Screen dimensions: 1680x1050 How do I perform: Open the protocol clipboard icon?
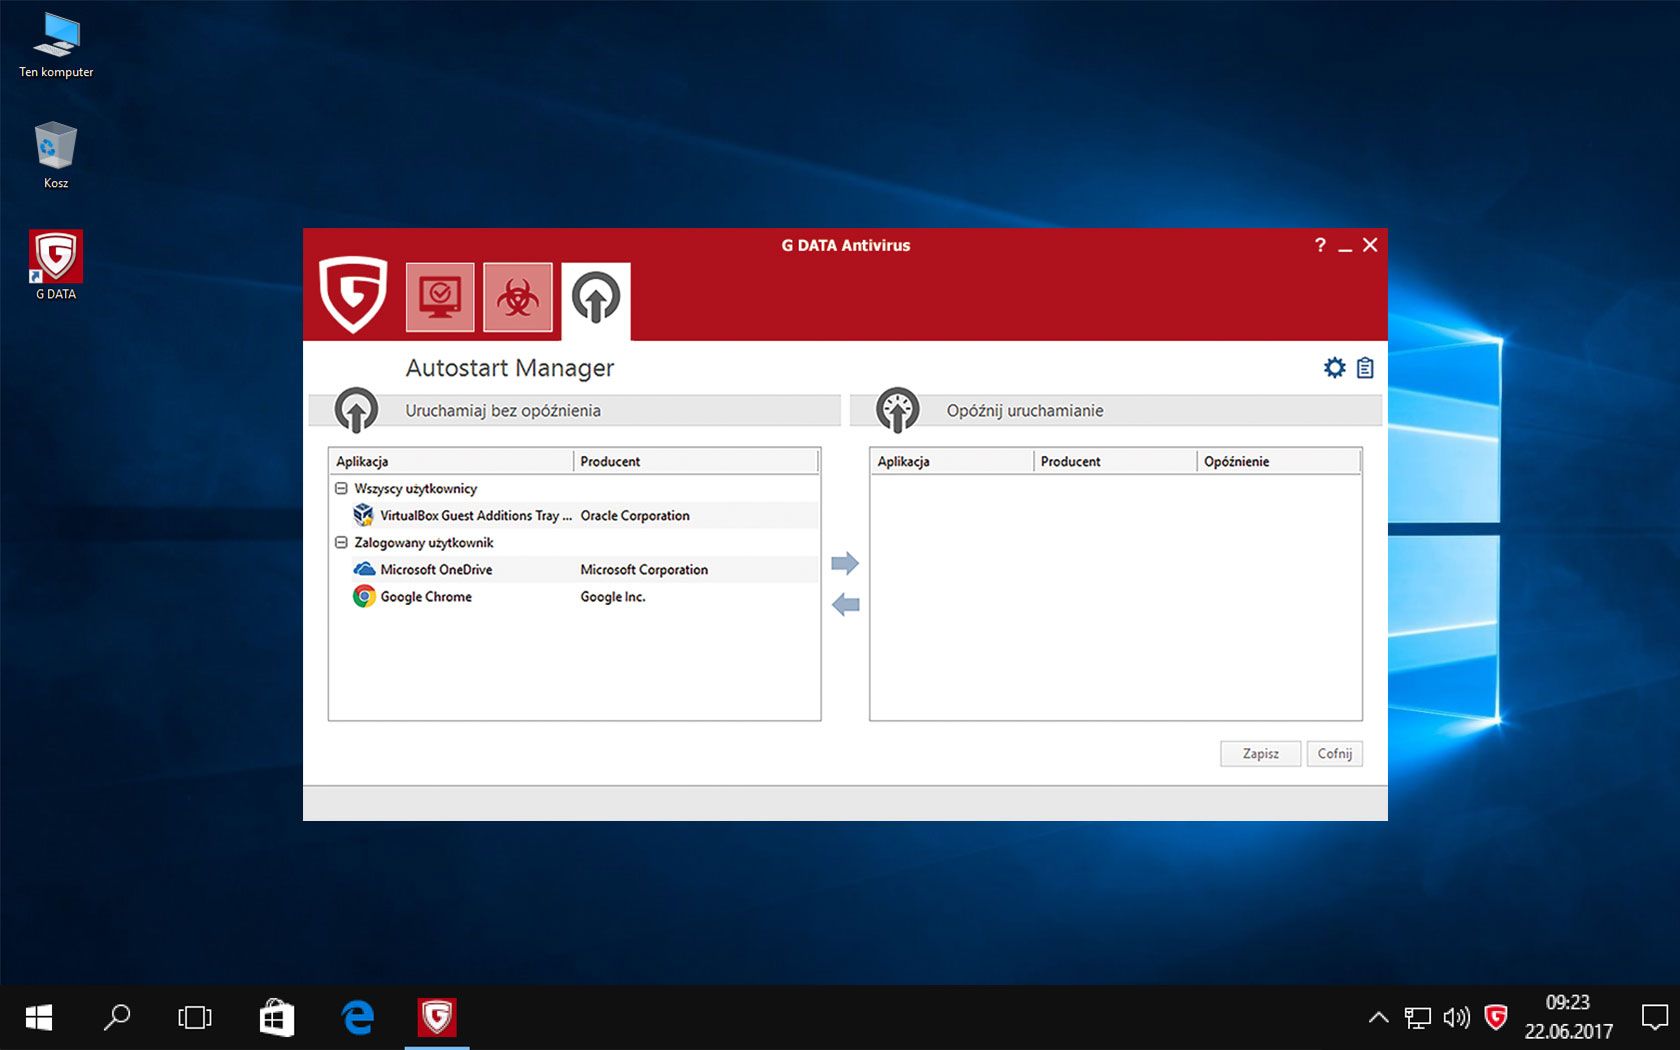click(1365, 368)
